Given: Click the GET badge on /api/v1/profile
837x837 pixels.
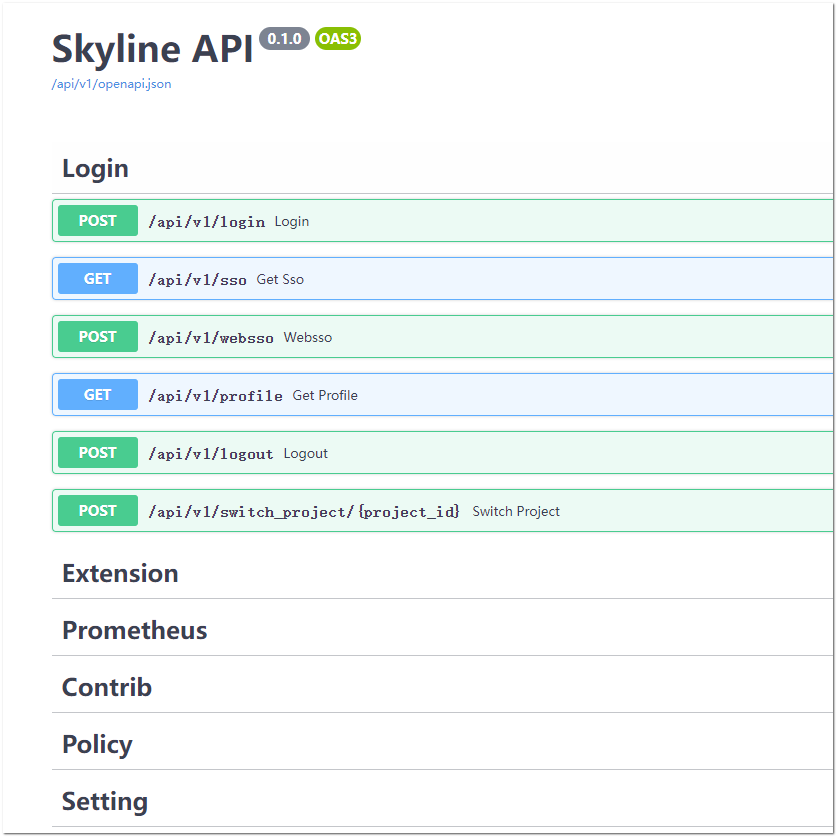Looking at the screenshot, I should point(97,394).
